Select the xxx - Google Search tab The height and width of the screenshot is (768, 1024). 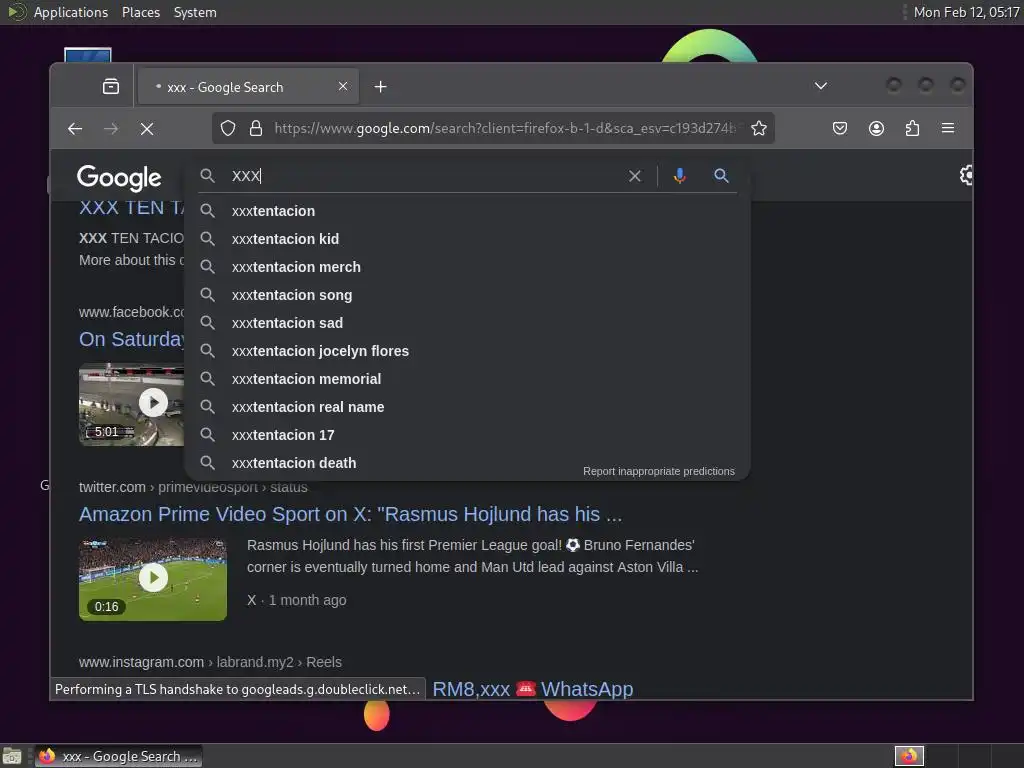pyautogui.click(x=248, y=86)
